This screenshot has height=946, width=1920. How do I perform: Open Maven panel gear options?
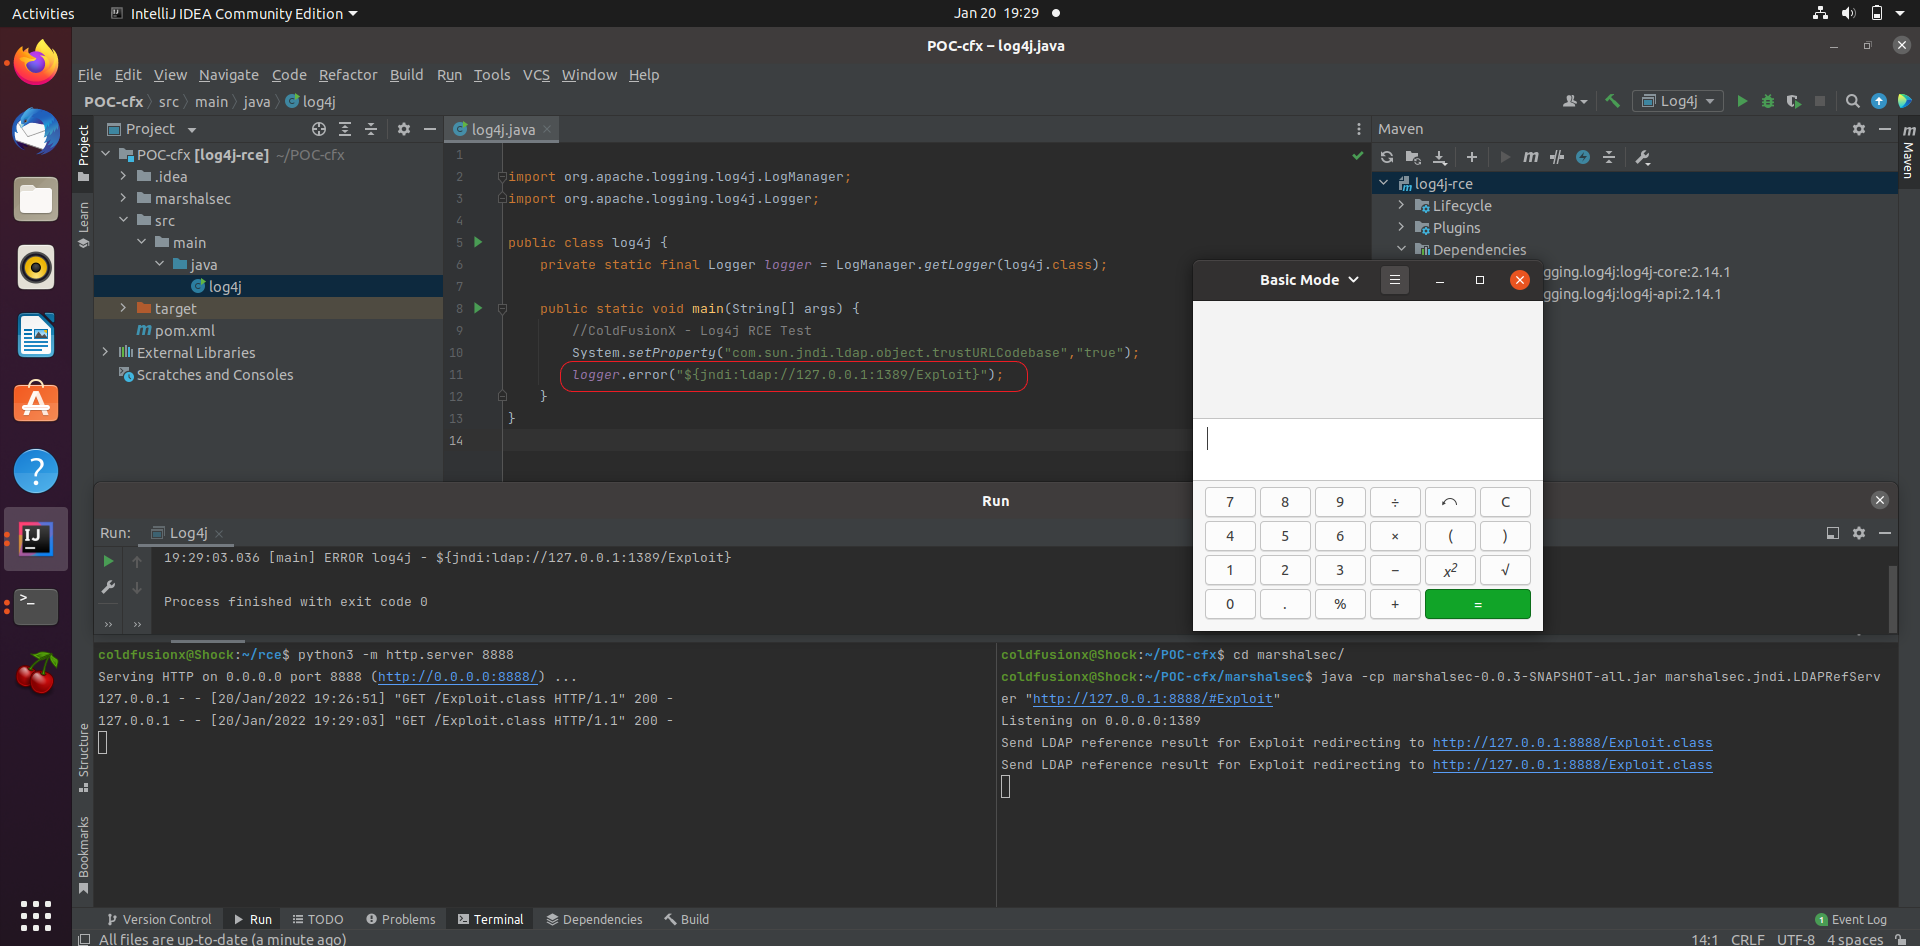pyautogui.click(x=1859, y=129)
